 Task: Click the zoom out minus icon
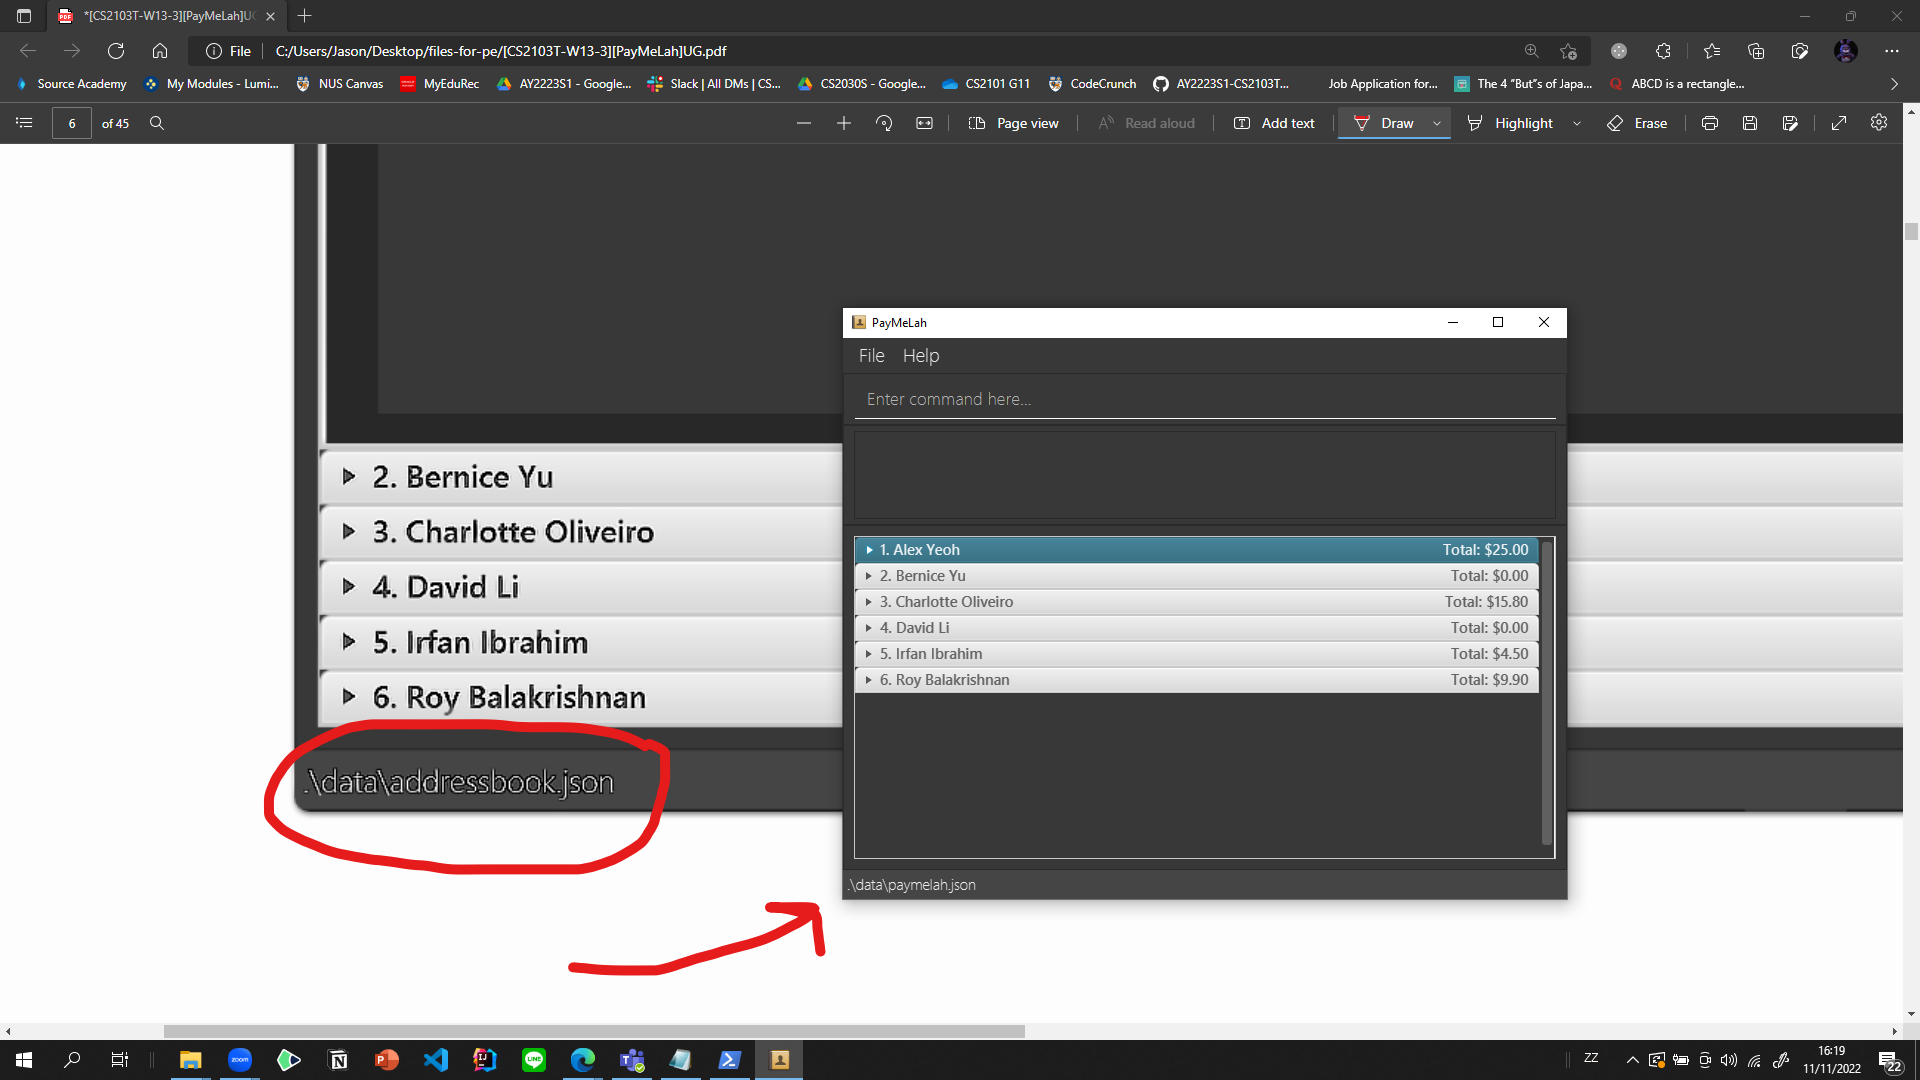(x=803, y=123)
